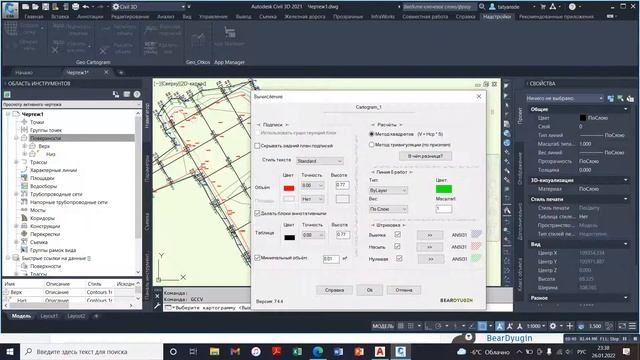This screenshot has height=360, width=640.
Task: Switch to the Начало document tab
Action: pos(24,73)
